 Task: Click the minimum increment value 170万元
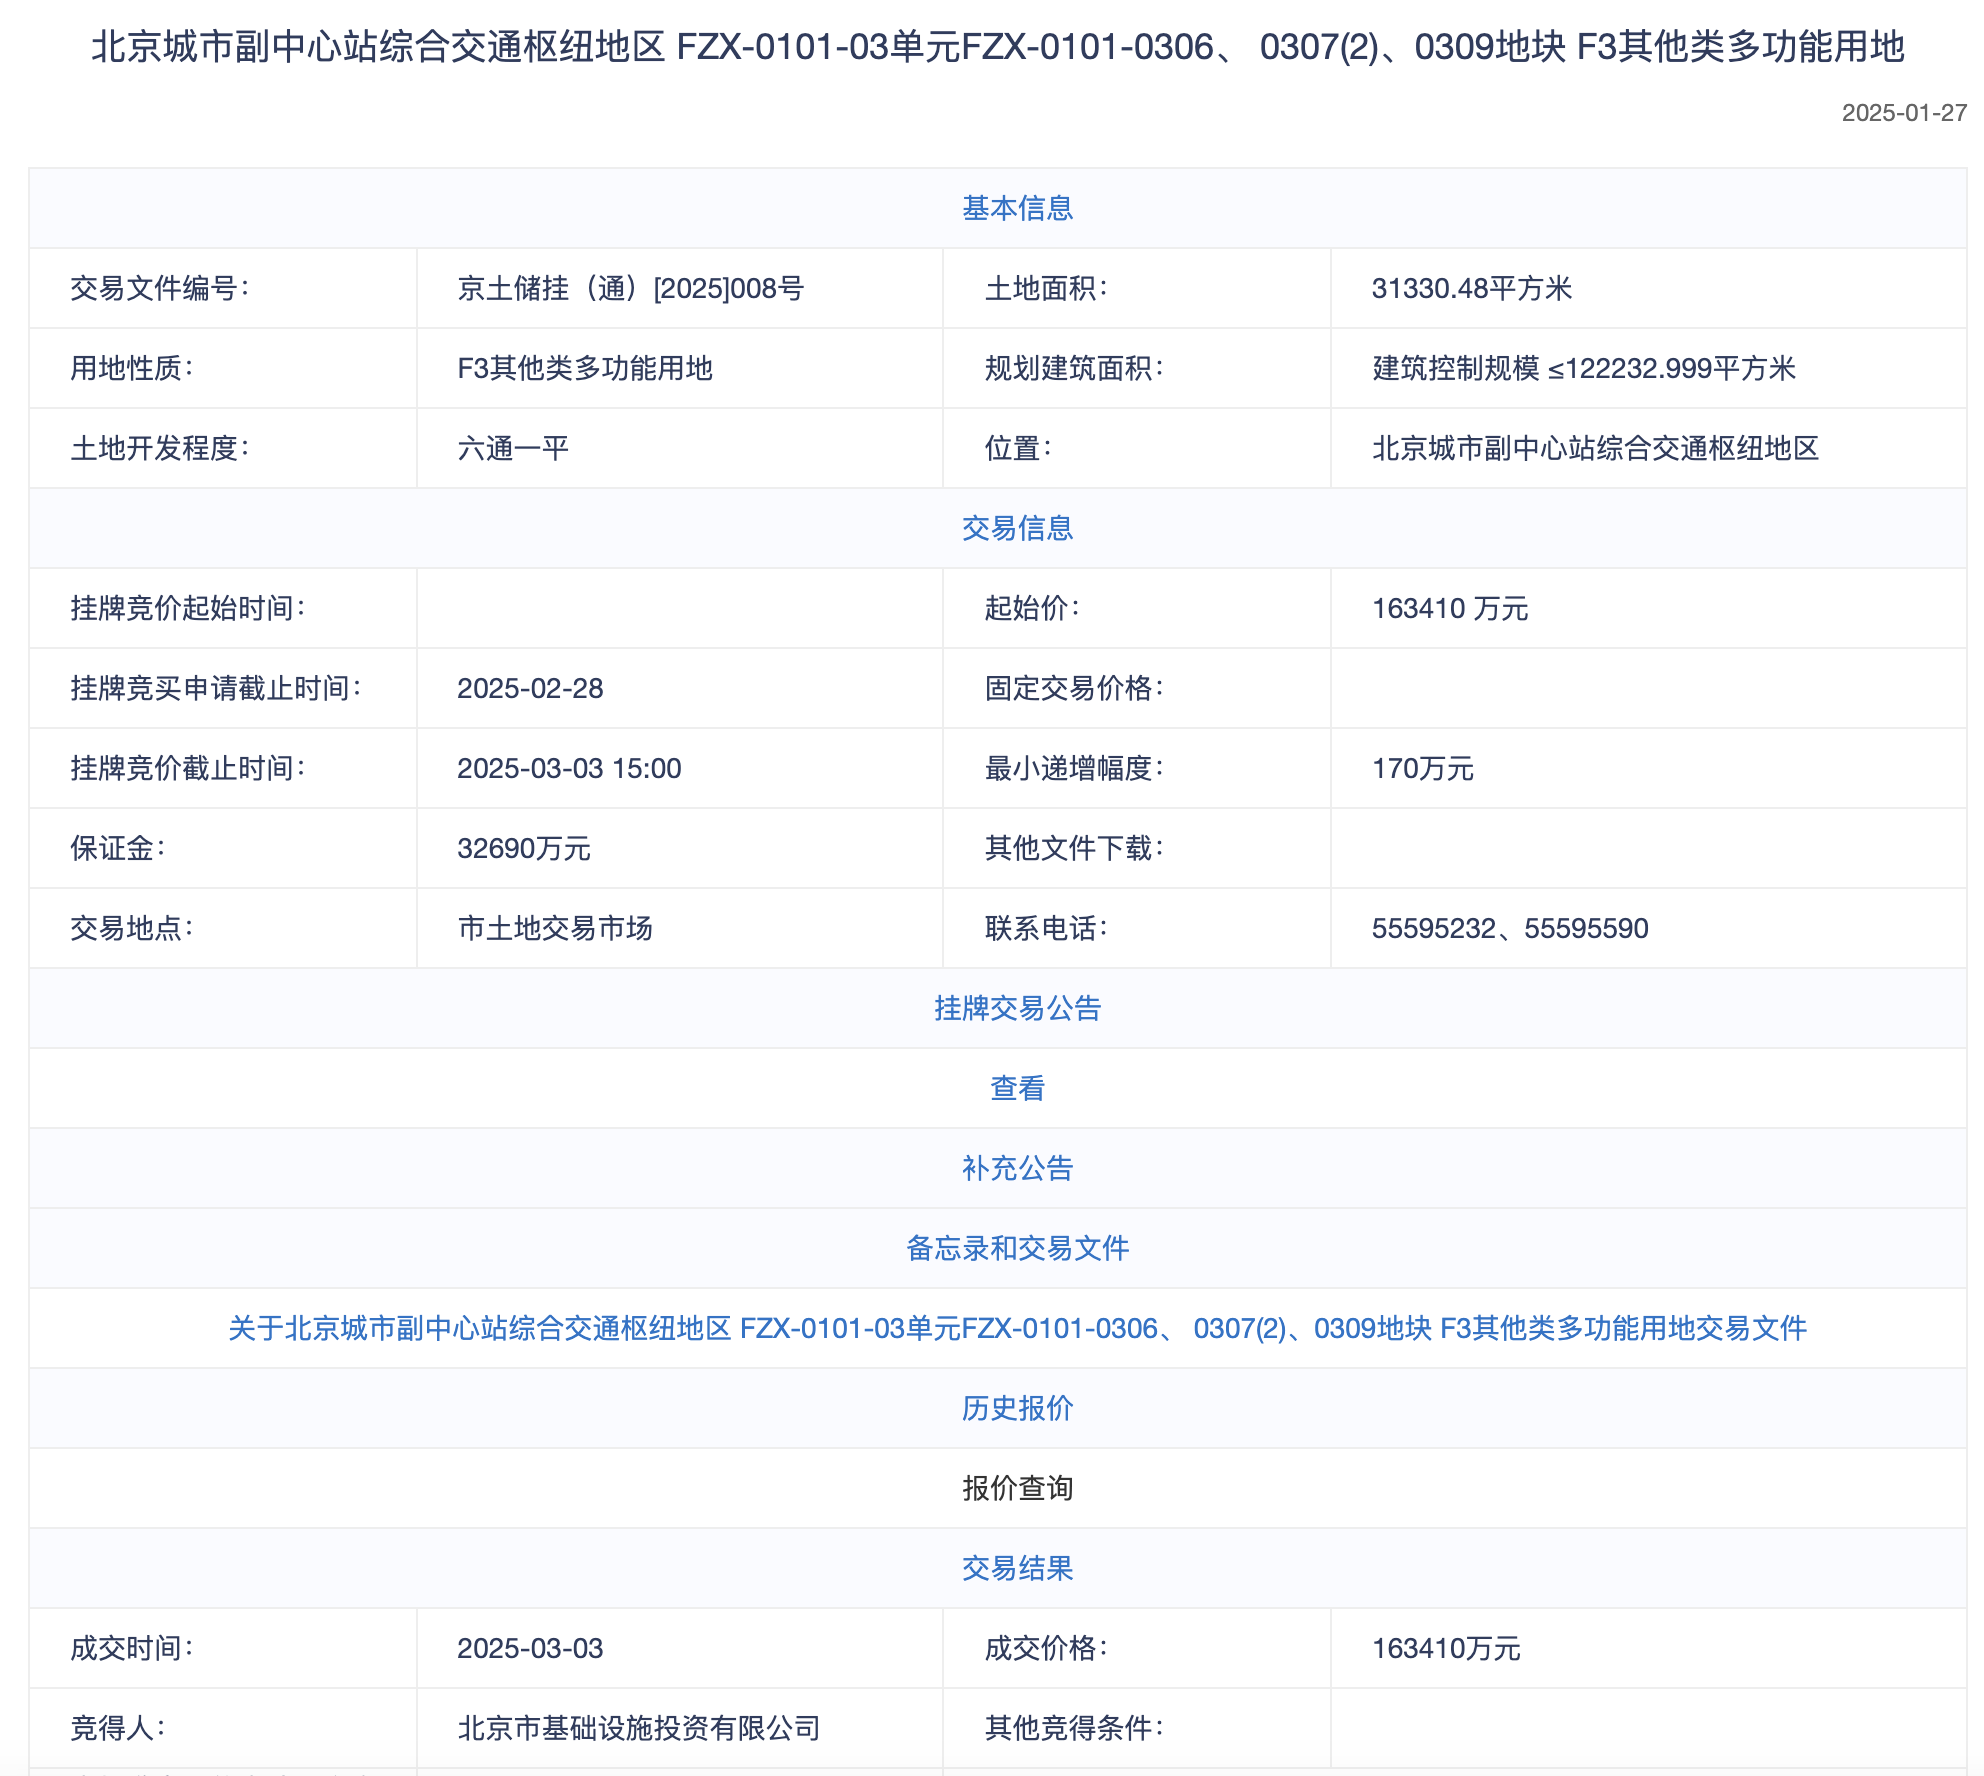(x=1422, y=768)
